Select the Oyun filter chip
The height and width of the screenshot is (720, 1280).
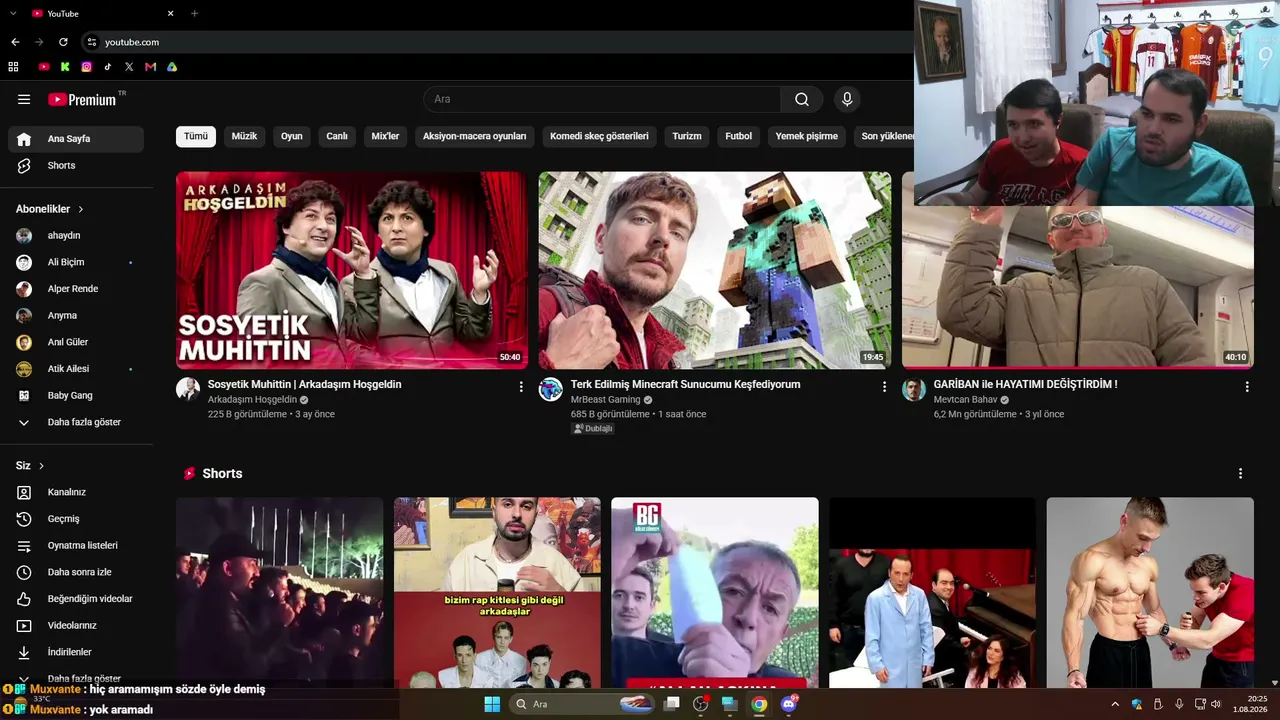[x=292, y=136]
